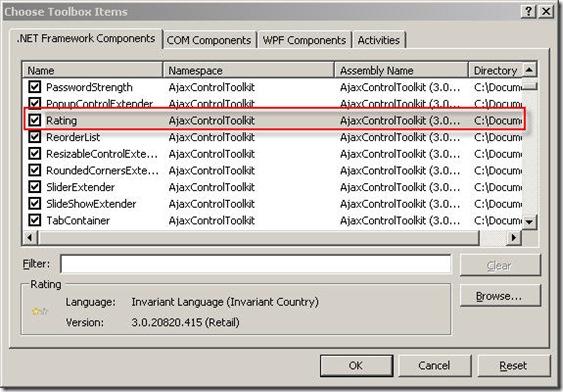The image size is (563, 392).
Task: Confirm with the OK button
Action: click(356, 365)
